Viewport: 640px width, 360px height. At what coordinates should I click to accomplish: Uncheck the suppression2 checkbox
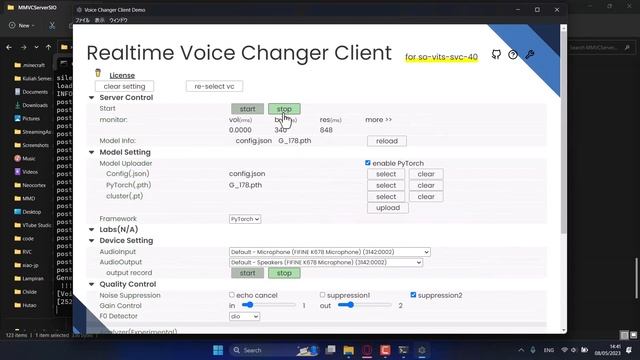413,295
